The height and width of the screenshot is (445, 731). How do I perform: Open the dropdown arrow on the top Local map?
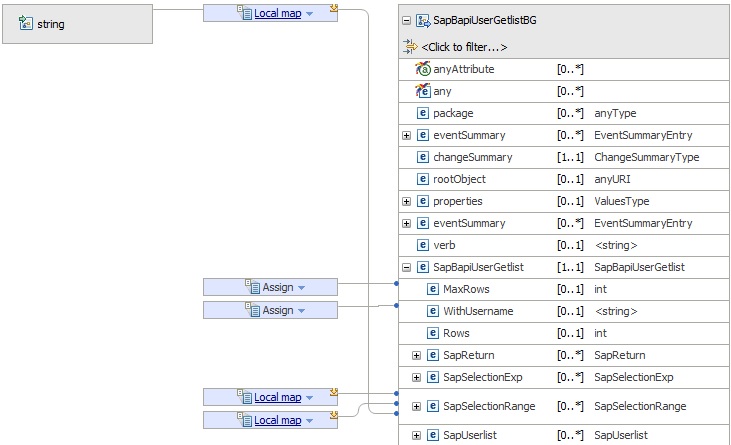pyautogui.click(x=310, y=14)
